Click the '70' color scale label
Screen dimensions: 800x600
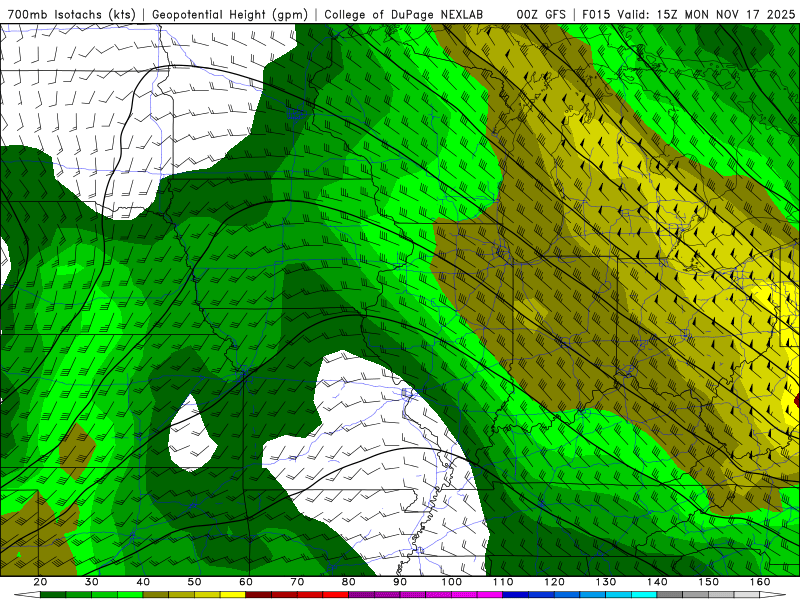(x=297, y=582)
